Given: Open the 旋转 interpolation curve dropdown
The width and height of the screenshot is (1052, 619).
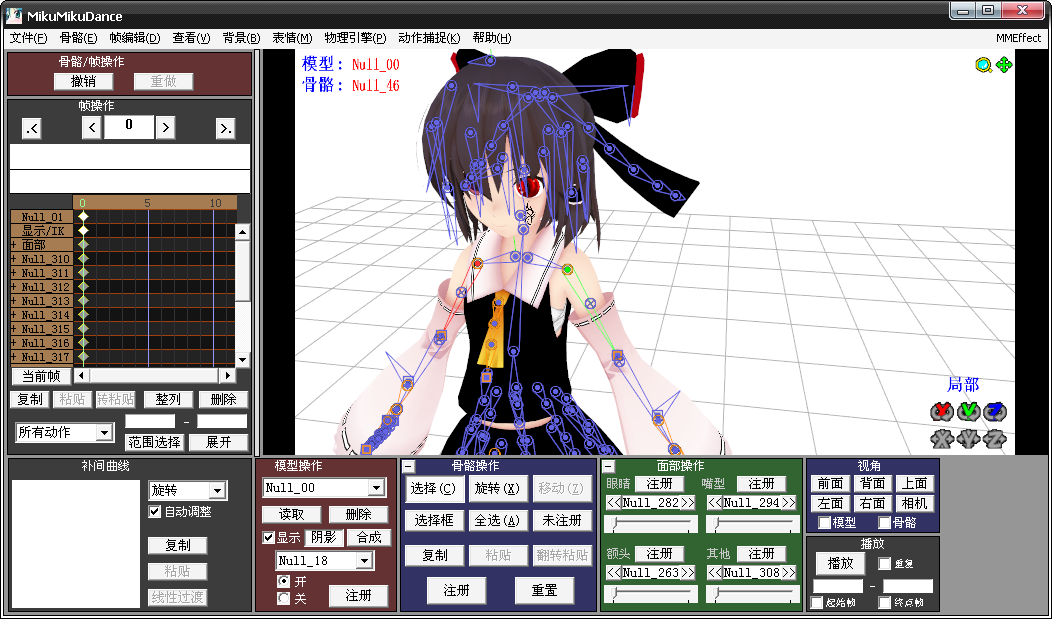Looking at the screenshot, I should [x=217, y=491].
